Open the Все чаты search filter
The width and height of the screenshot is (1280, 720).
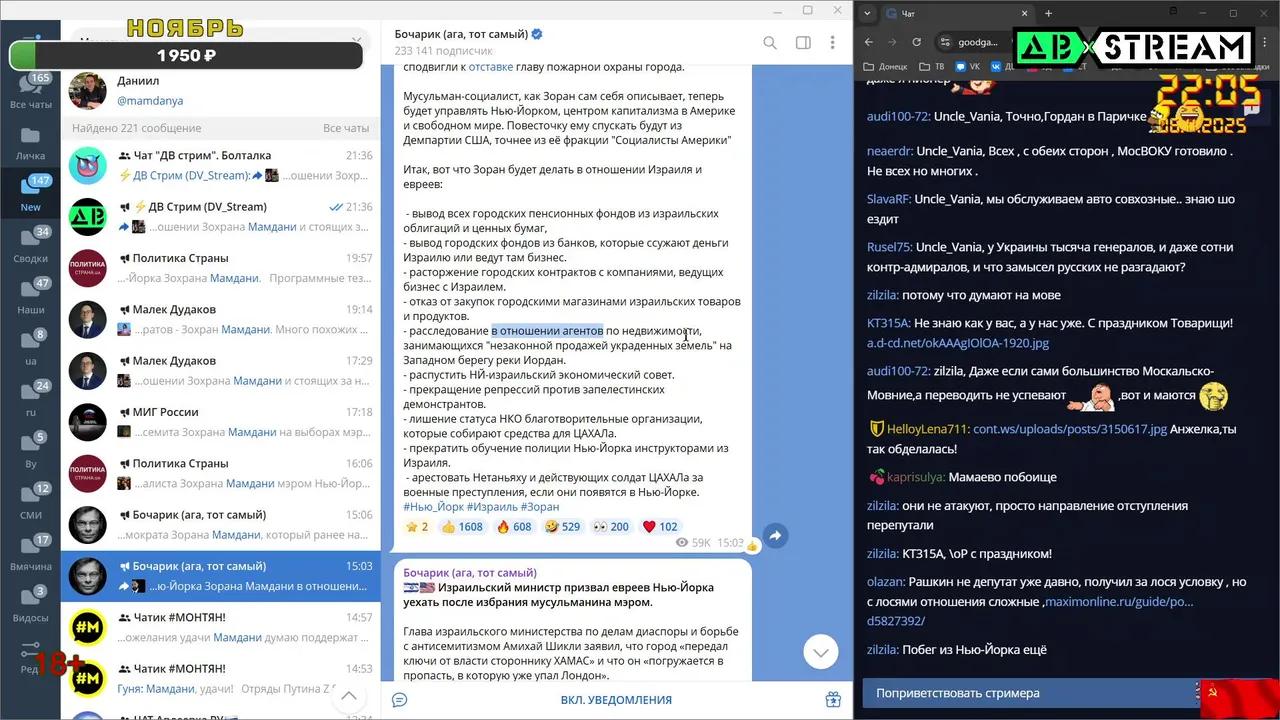[346, 129]
